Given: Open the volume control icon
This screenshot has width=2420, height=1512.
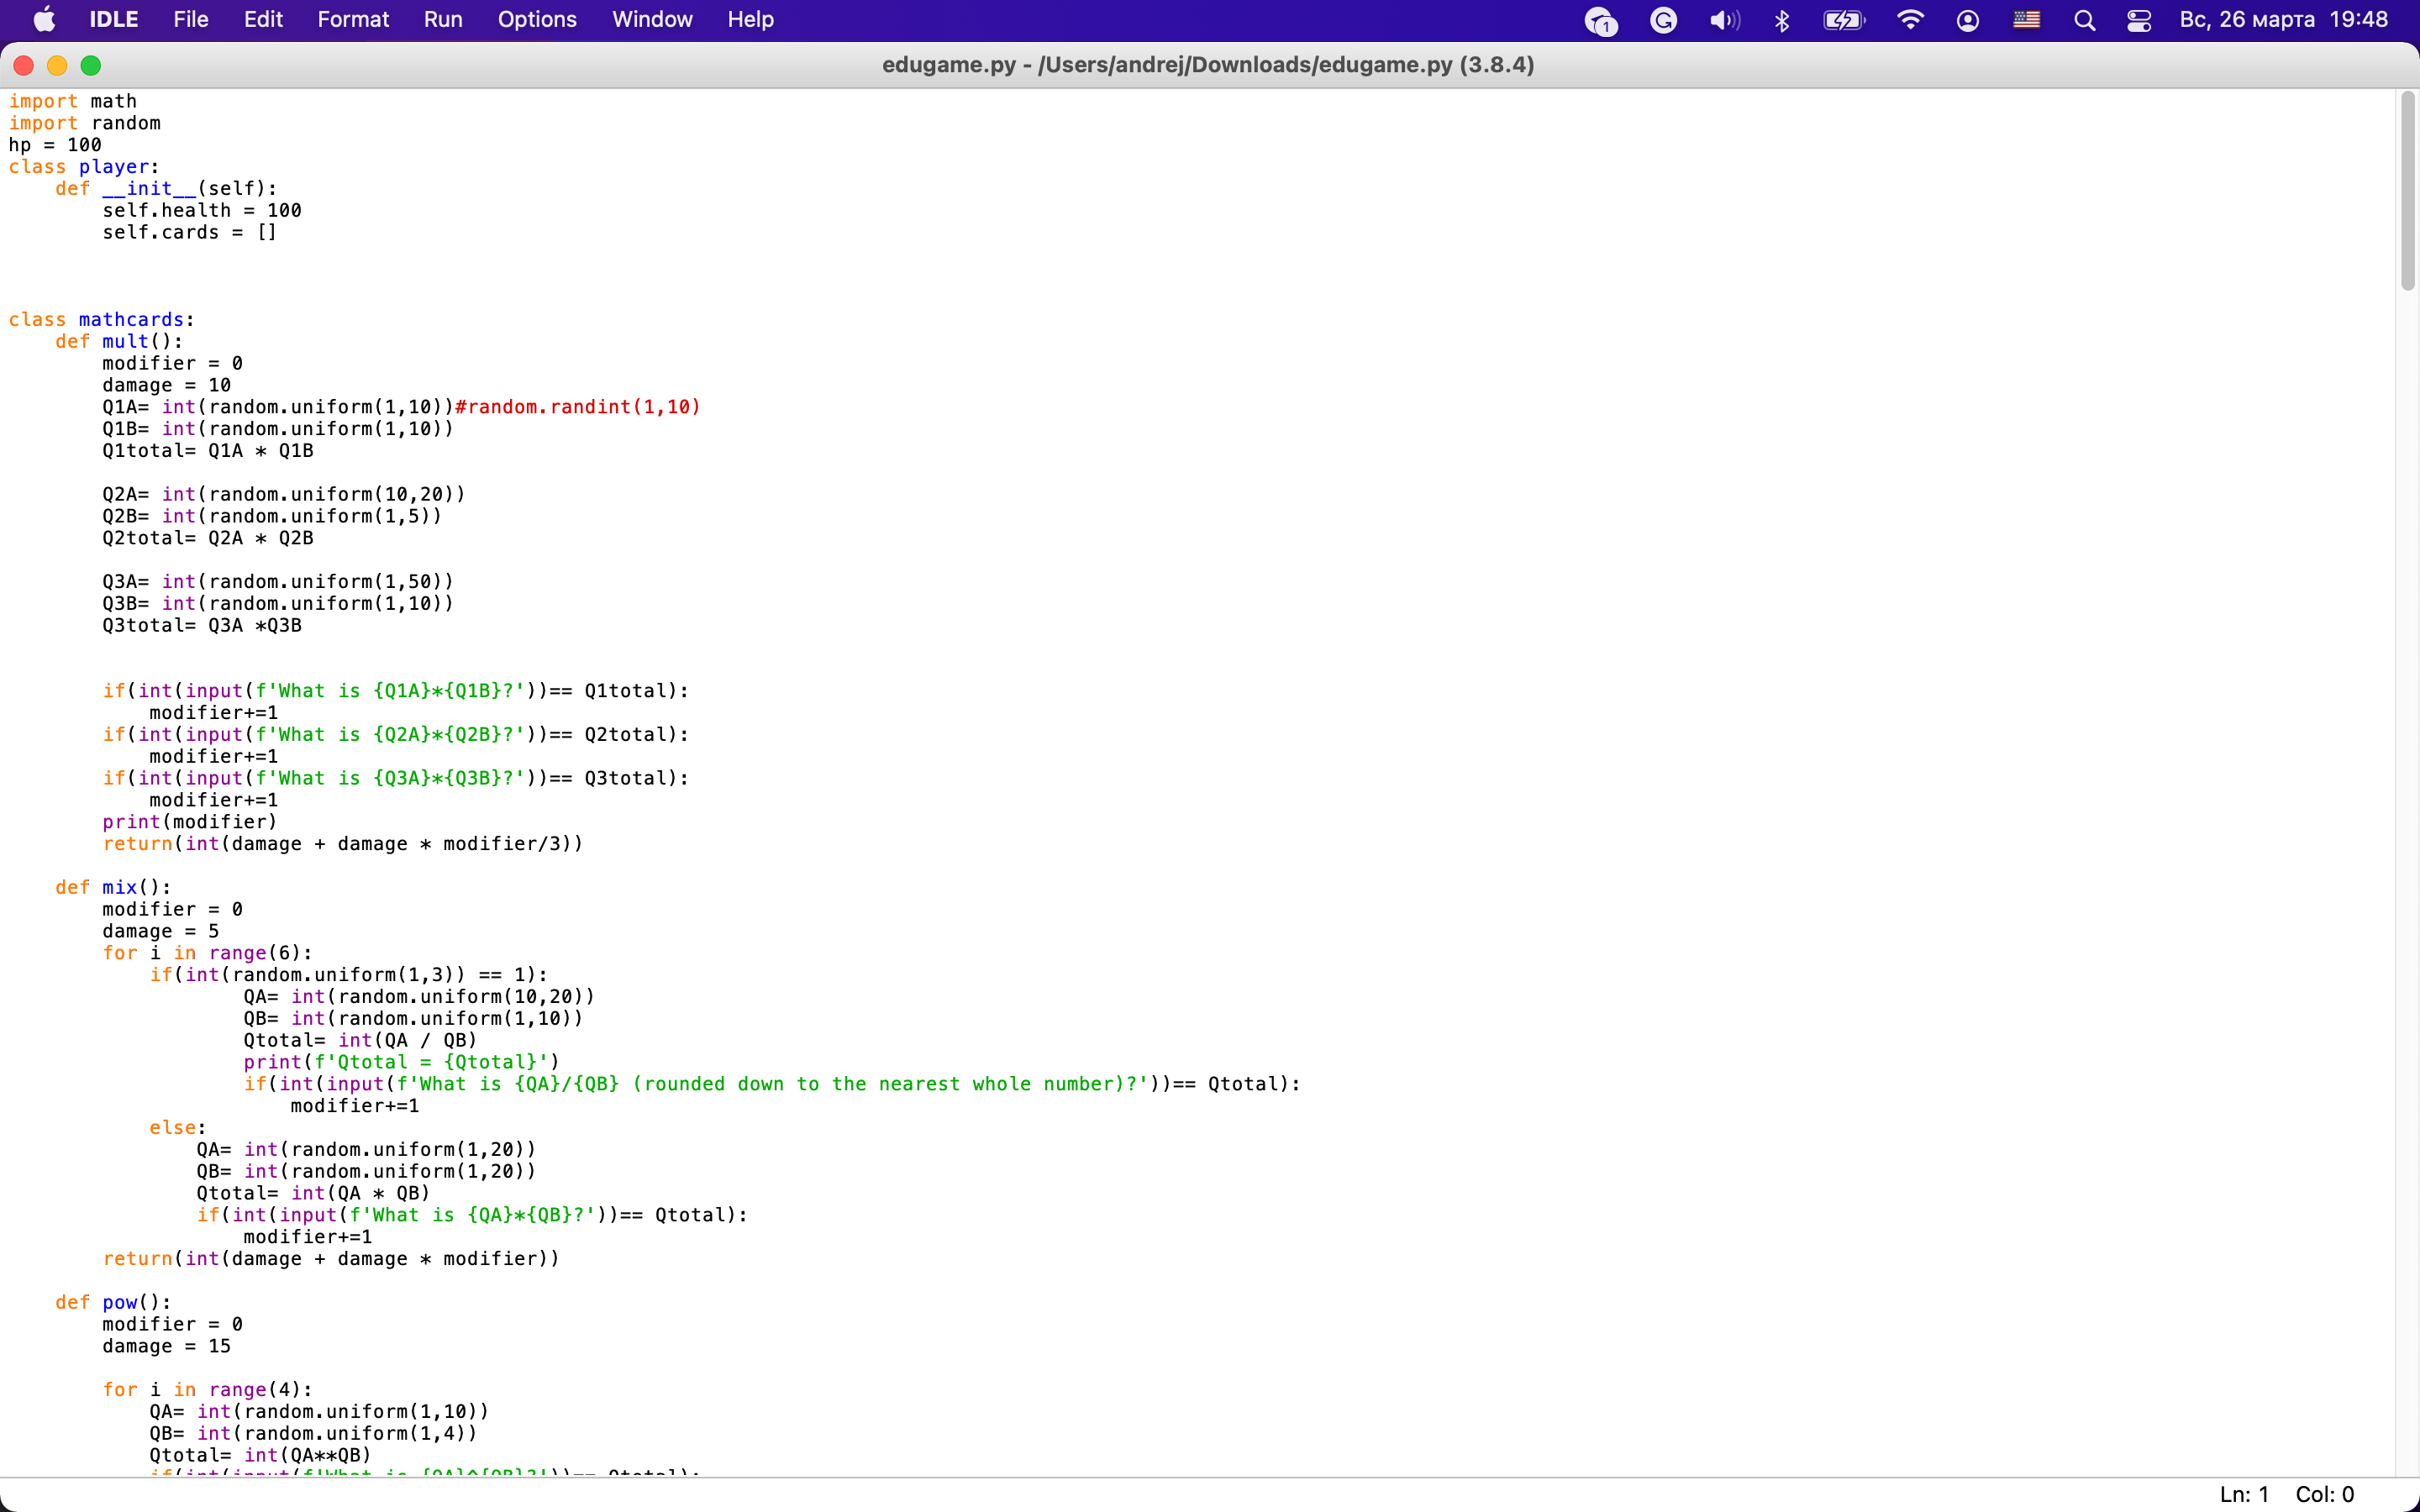Looking at the screenshot, I should pos(1724,20).
